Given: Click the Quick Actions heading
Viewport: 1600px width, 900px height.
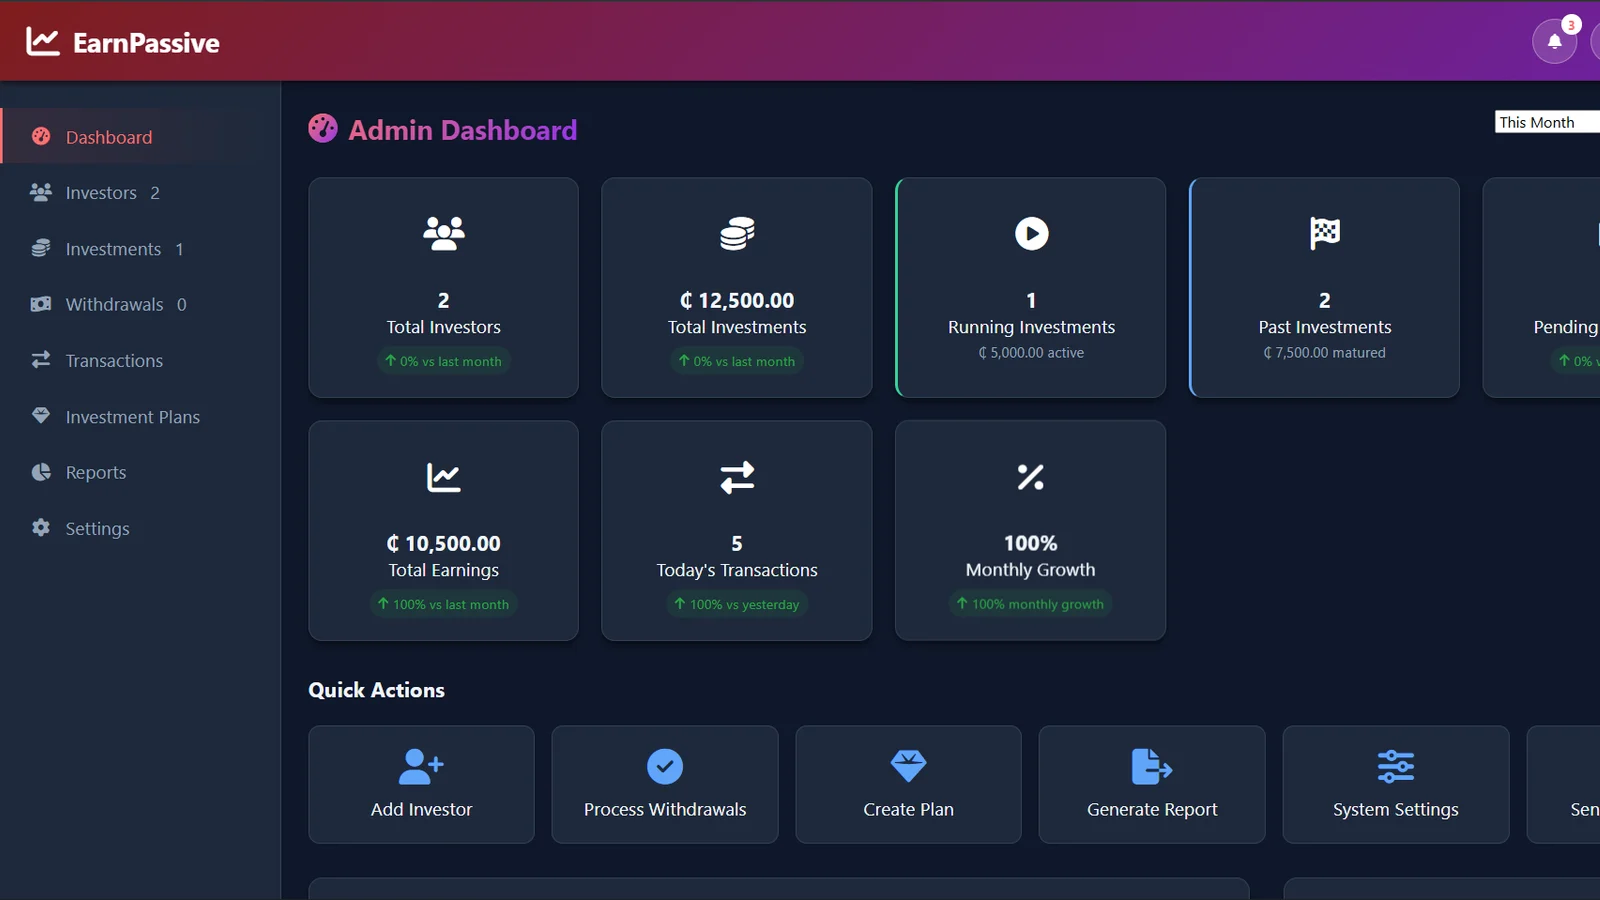Looking at the screenshot, I should (x=376, y=690).
